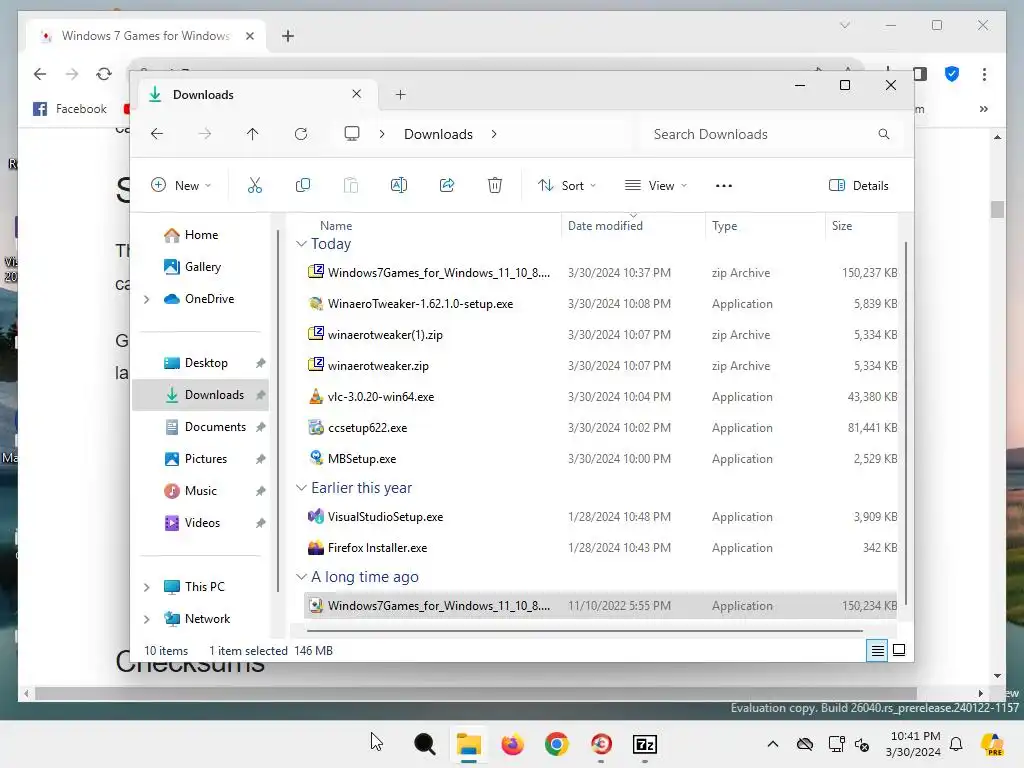Open the New item dropdown

(x=181, y=185)
